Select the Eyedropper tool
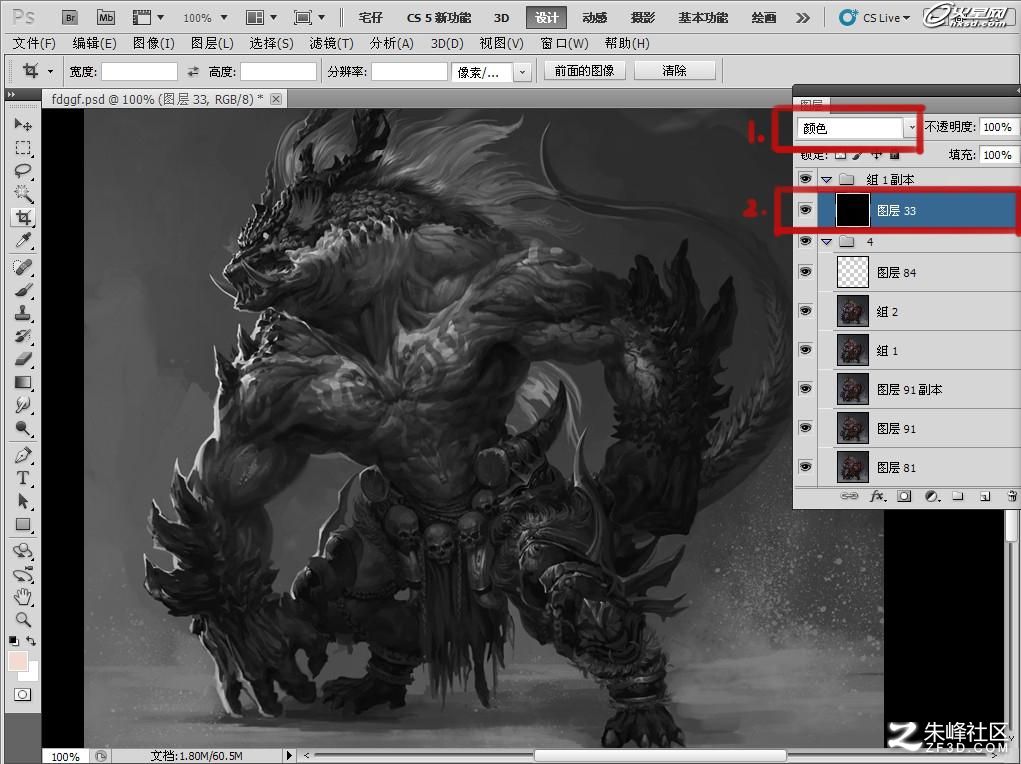This screenshot has width=1021, height=764. pyautogui.click(x=23, y=240)
